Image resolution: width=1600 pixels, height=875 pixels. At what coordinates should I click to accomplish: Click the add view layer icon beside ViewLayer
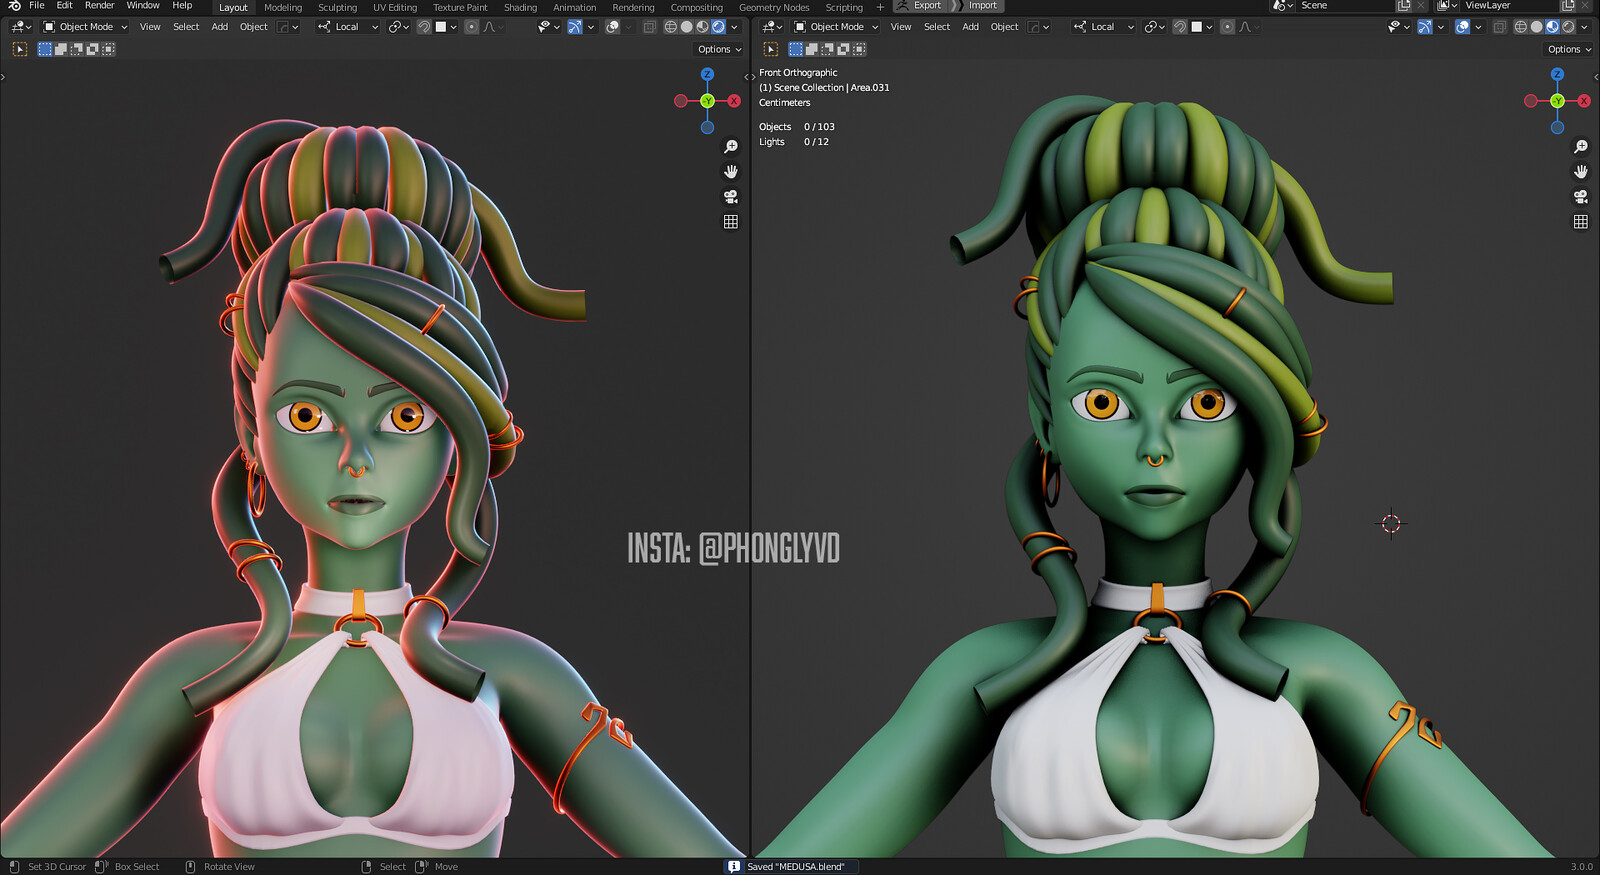coord(1567,6)
